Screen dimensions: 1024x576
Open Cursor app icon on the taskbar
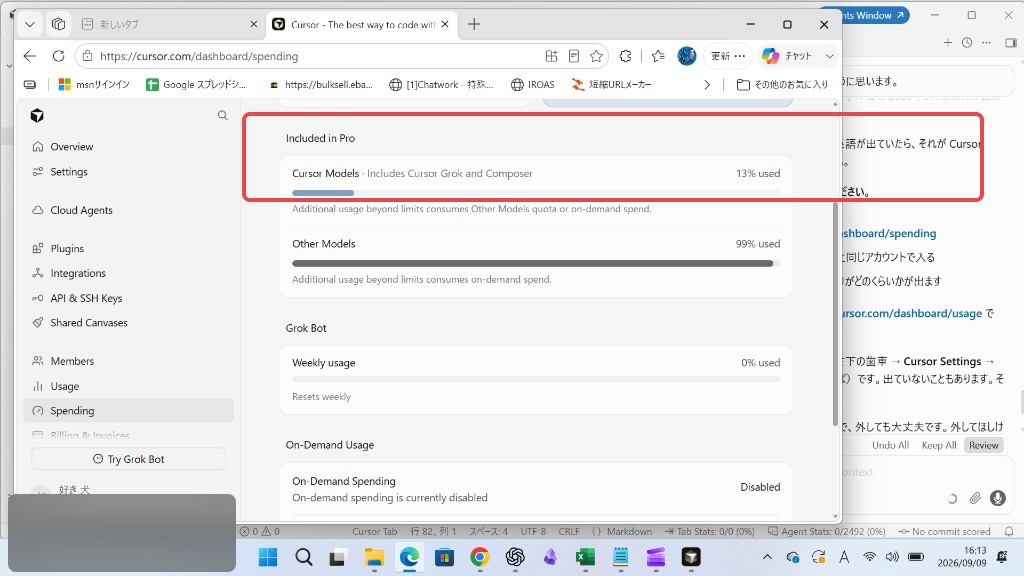[x=691, y=557]
